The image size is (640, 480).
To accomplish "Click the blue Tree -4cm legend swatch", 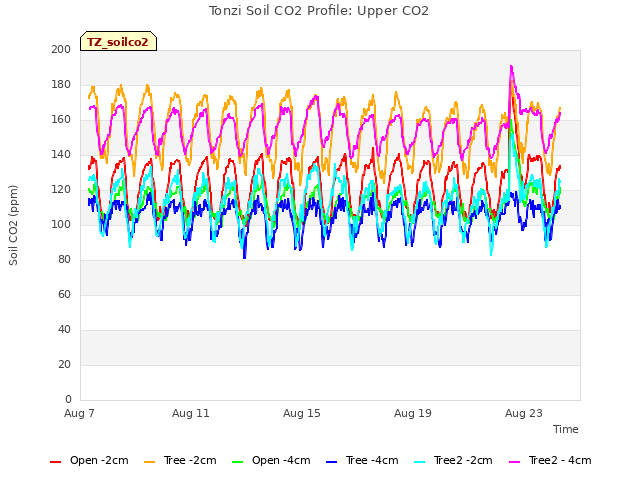I will tap(331, 462).
